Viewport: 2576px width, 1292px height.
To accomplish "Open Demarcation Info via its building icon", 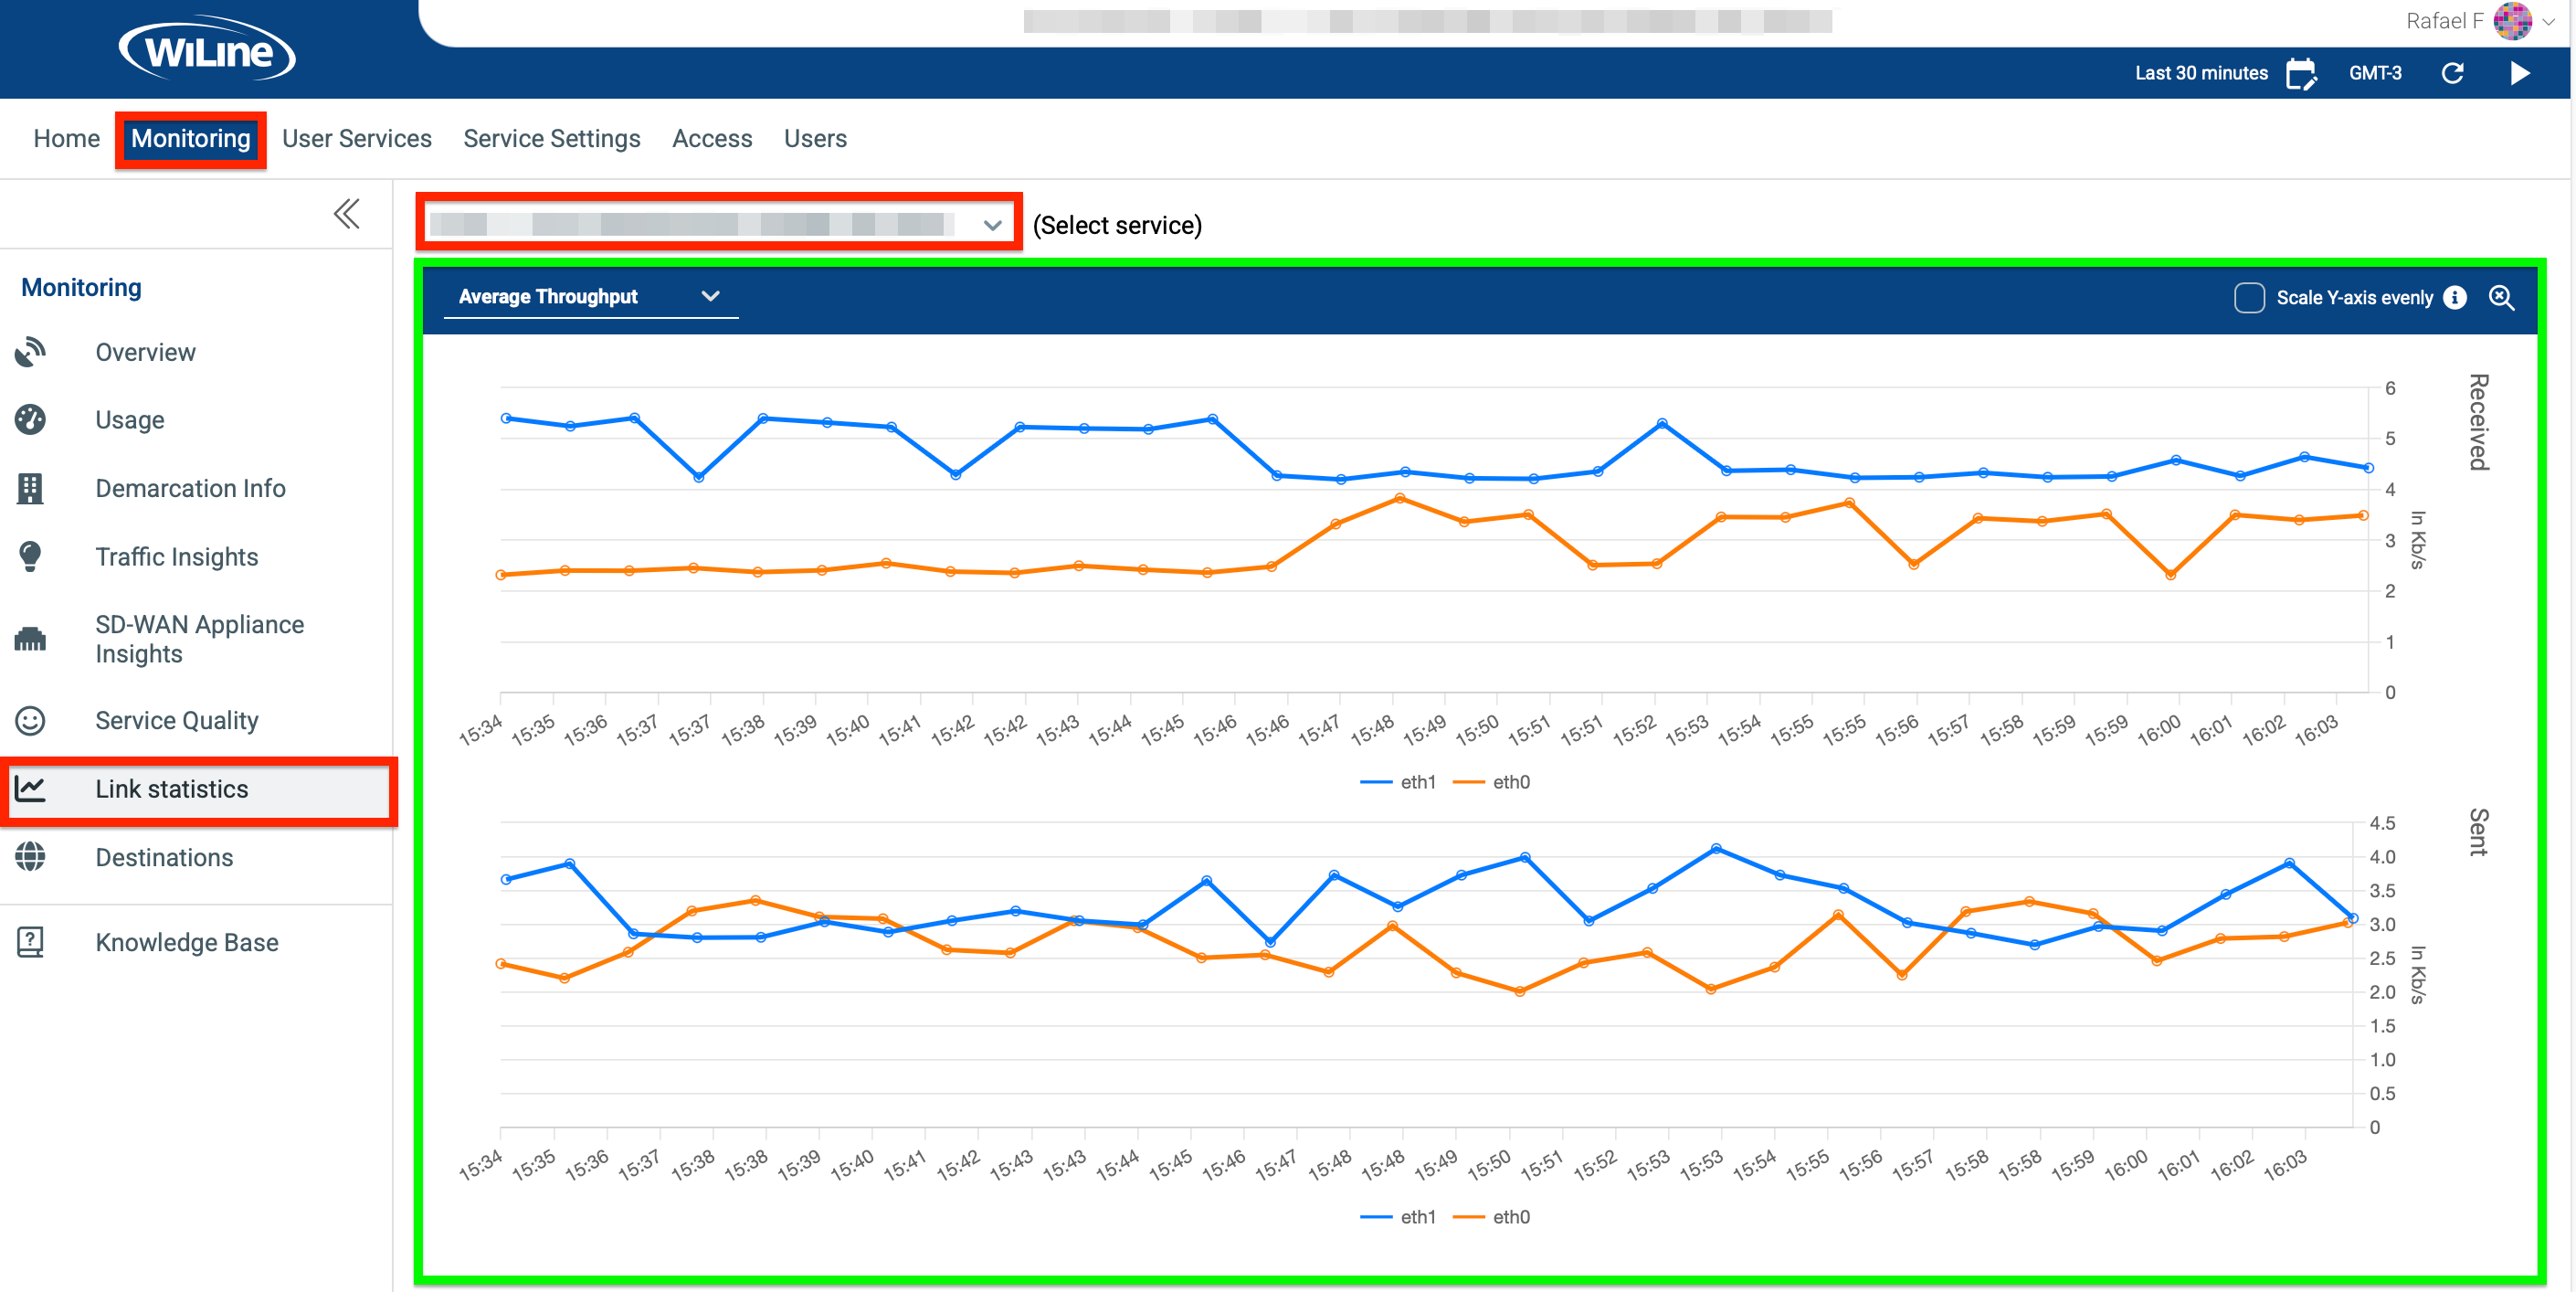I will coord(31,488).
